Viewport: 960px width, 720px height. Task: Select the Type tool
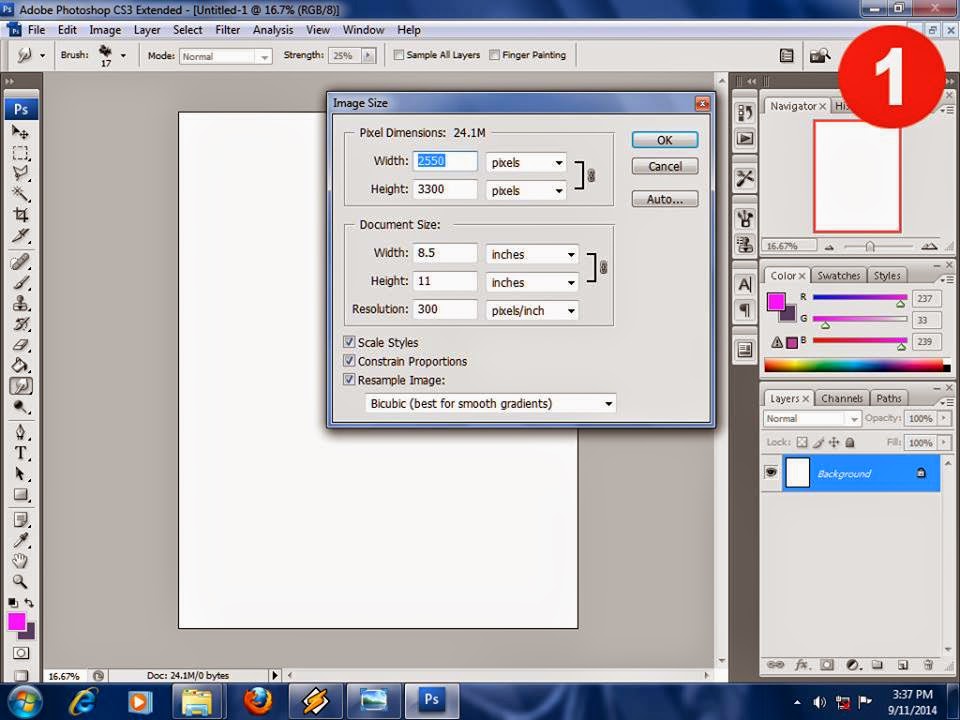[20, 454]
